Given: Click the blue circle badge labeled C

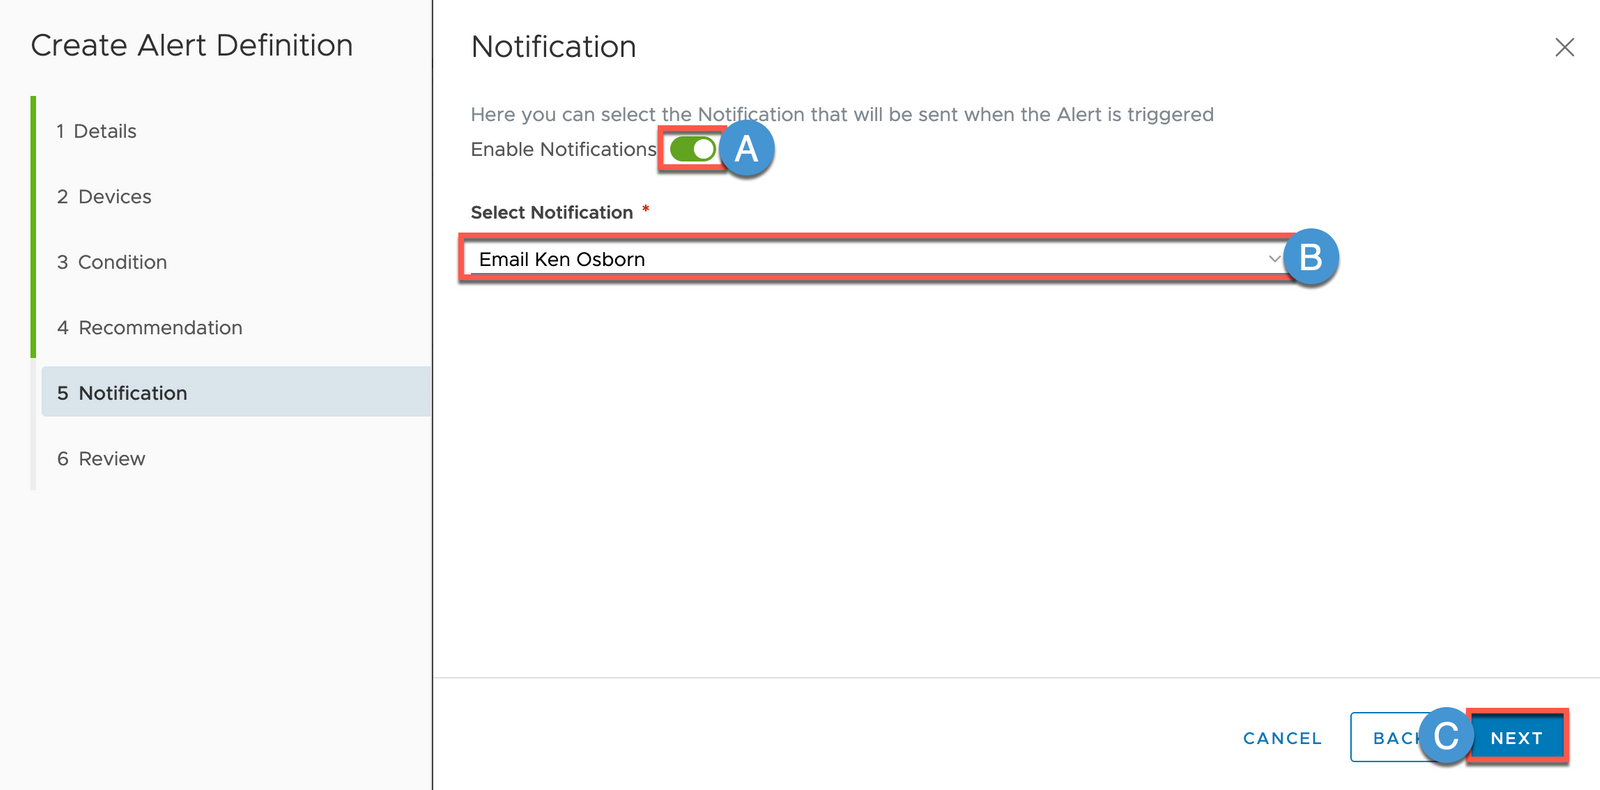Looking at the screenshot, I should coord(1446,736).
